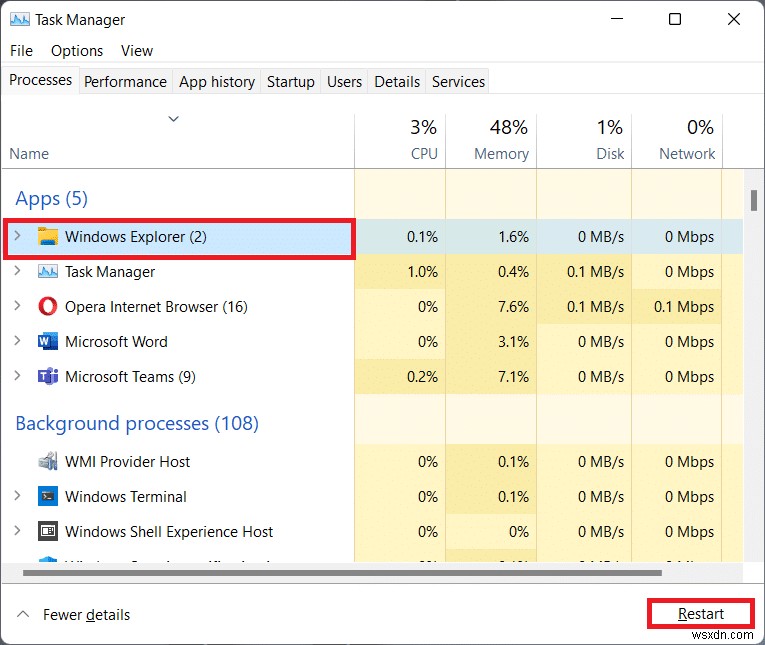Click the WMI Provider Host icon
This screenshot has width=765, height=645.
pos(48,462)
